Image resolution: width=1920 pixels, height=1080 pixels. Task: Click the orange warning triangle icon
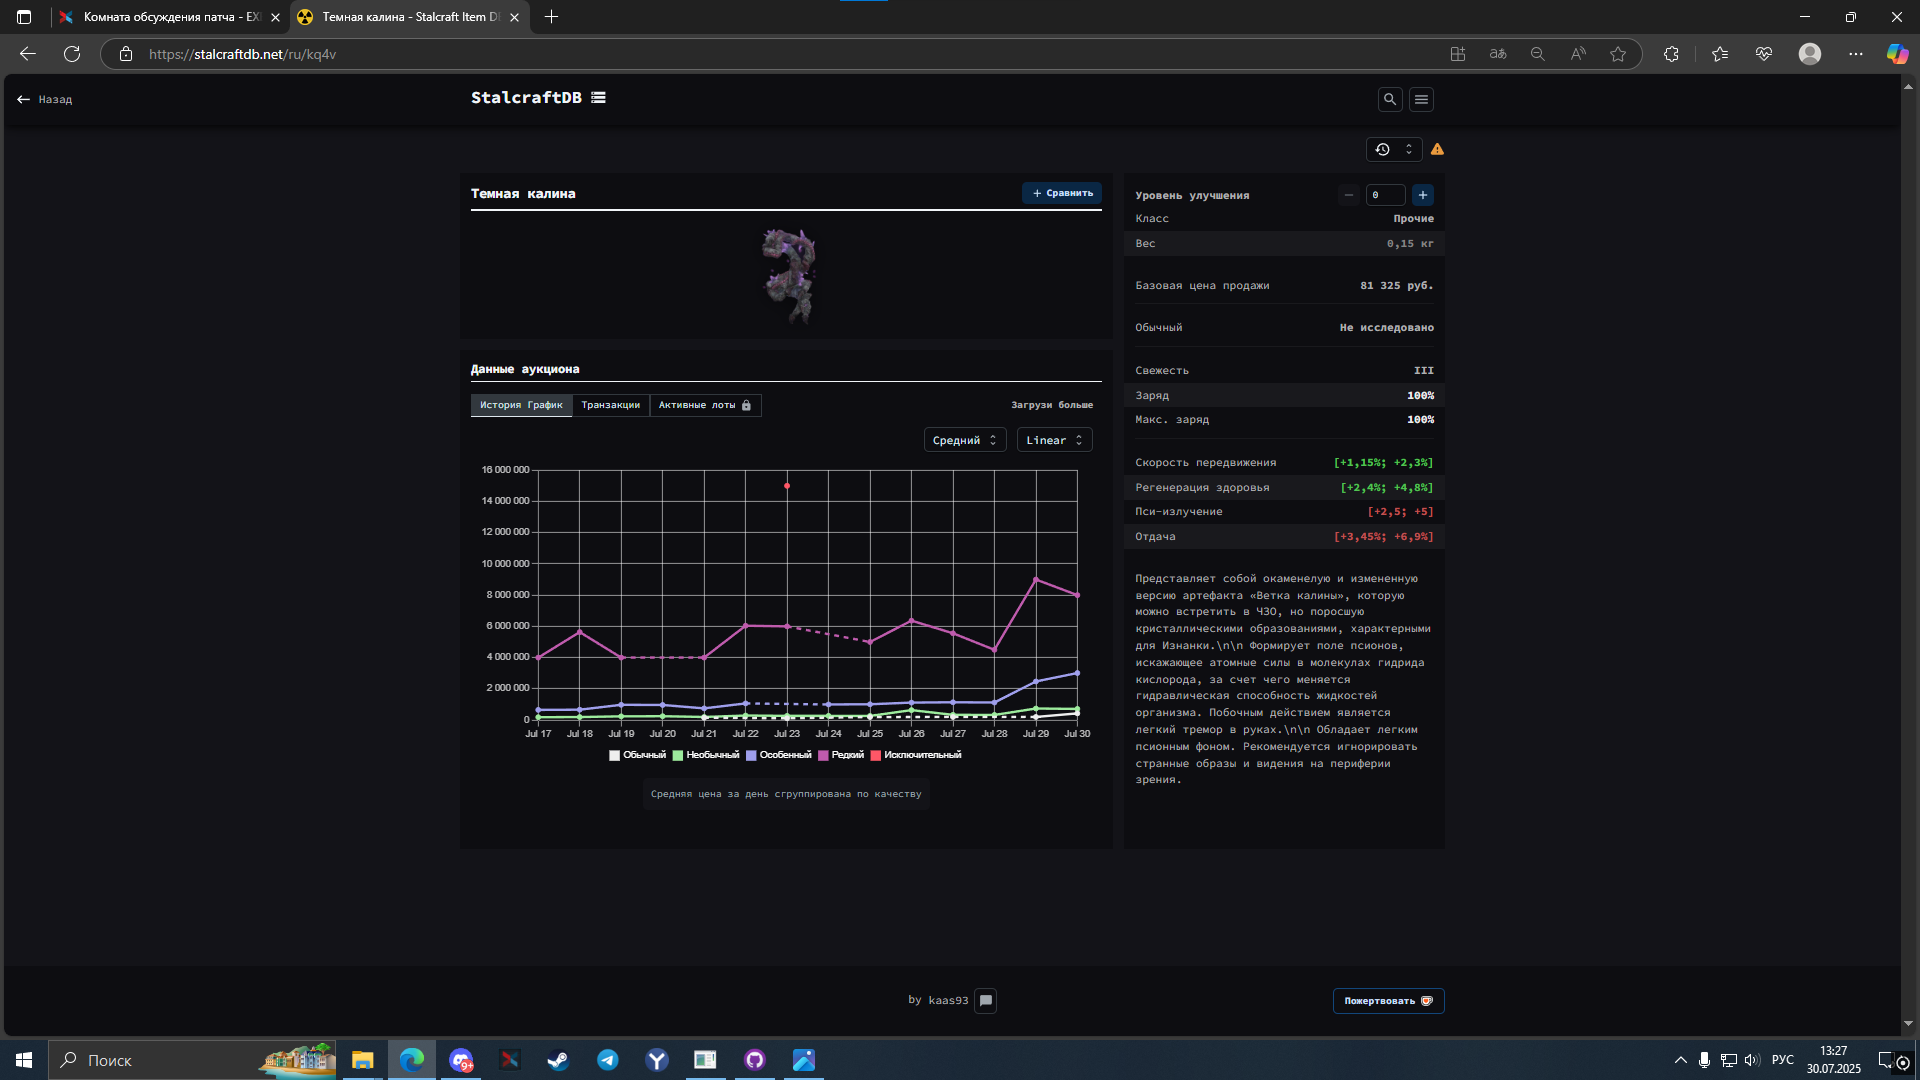[1437, 149]
